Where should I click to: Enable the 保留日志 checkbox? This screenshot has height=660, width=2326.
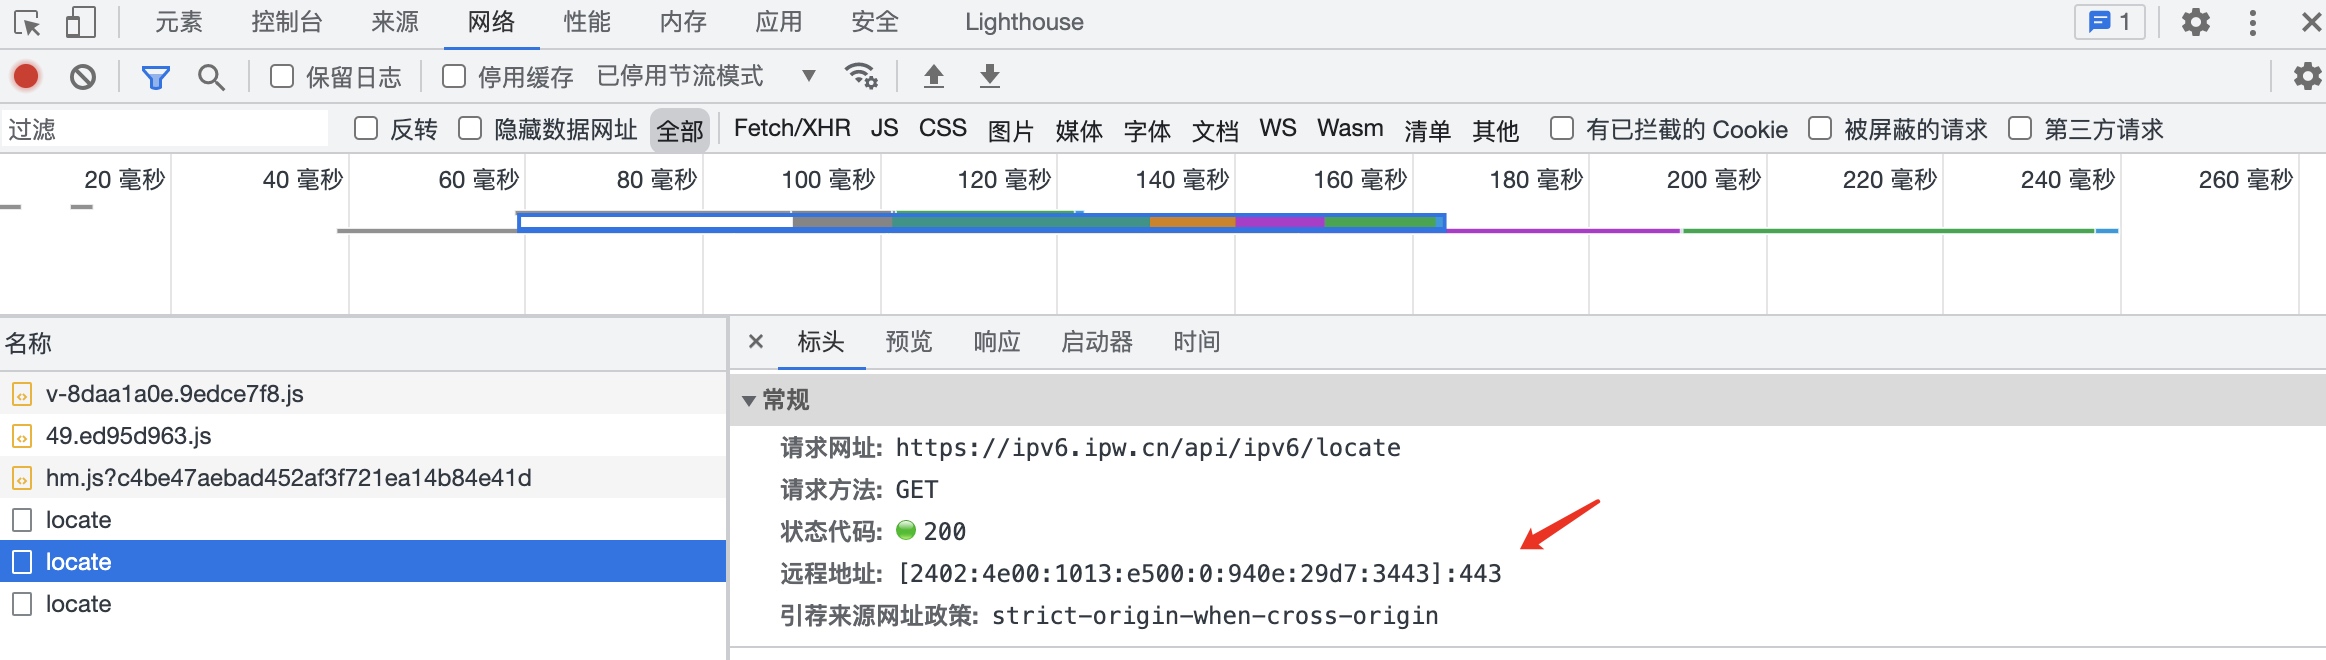(x=281, y=75)
